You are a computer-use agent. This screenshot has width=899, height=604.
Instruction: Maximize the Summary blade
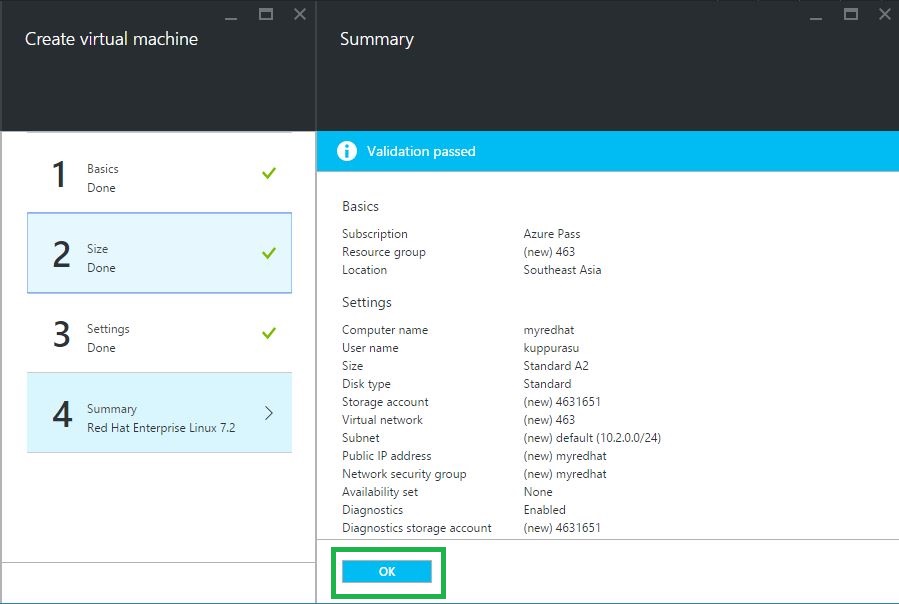click(851, 14)
